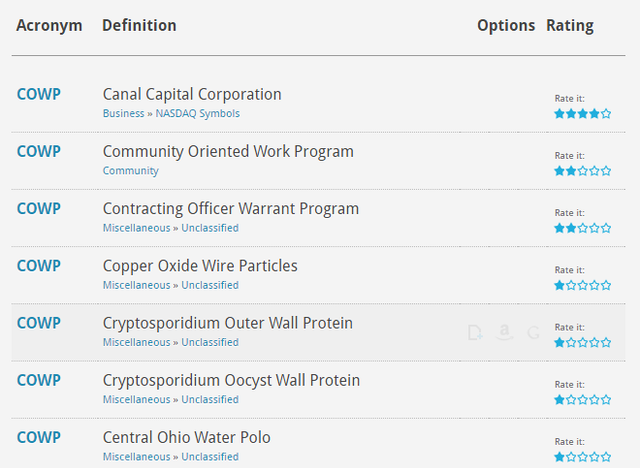Click the Community category link
This screenshot has height=468, width=640.
pos(130,171)
